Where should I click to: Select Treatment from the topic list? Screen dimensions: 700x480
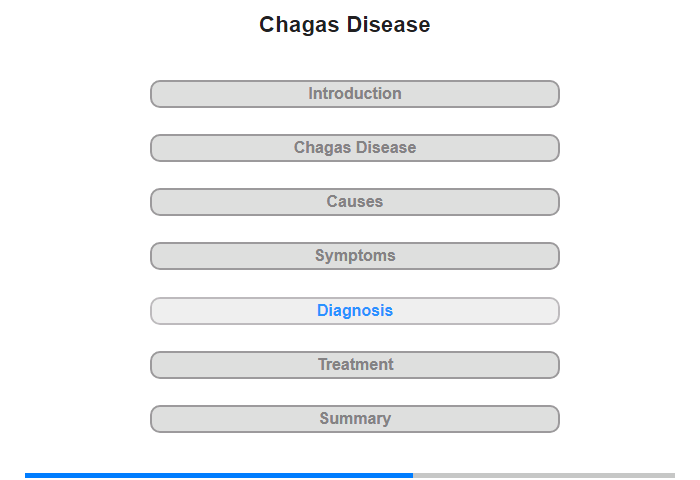point(354,365)
